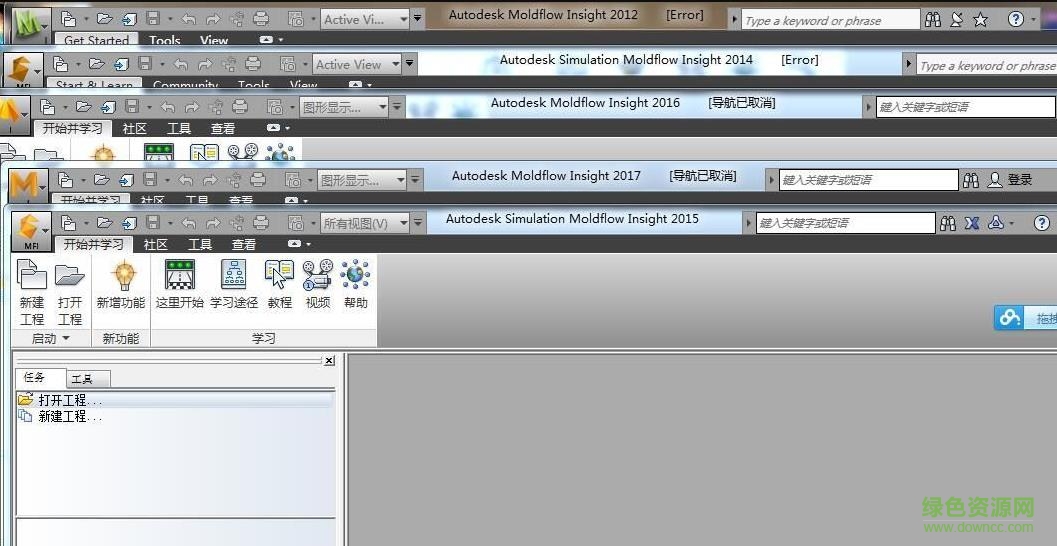Click help question mark in Insight 2015 title bar
1057x546 pixels.
click(1041, 223)
